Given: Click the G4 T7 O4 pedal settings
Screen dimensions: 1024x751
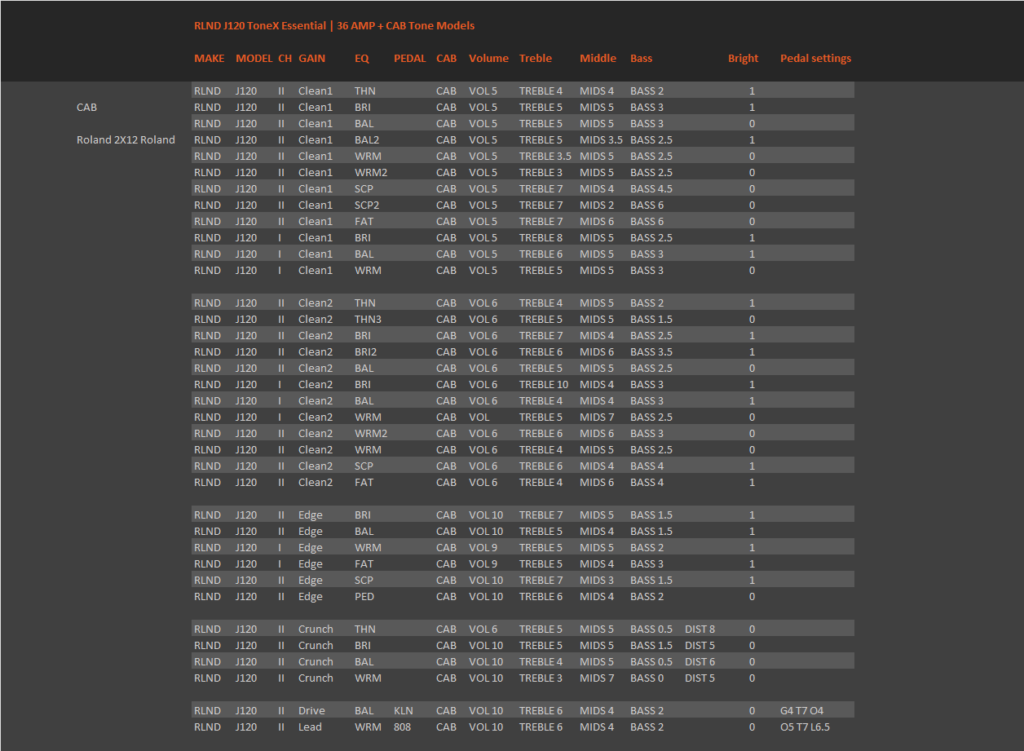Looking at the screenshot, I should click(801, 711).
